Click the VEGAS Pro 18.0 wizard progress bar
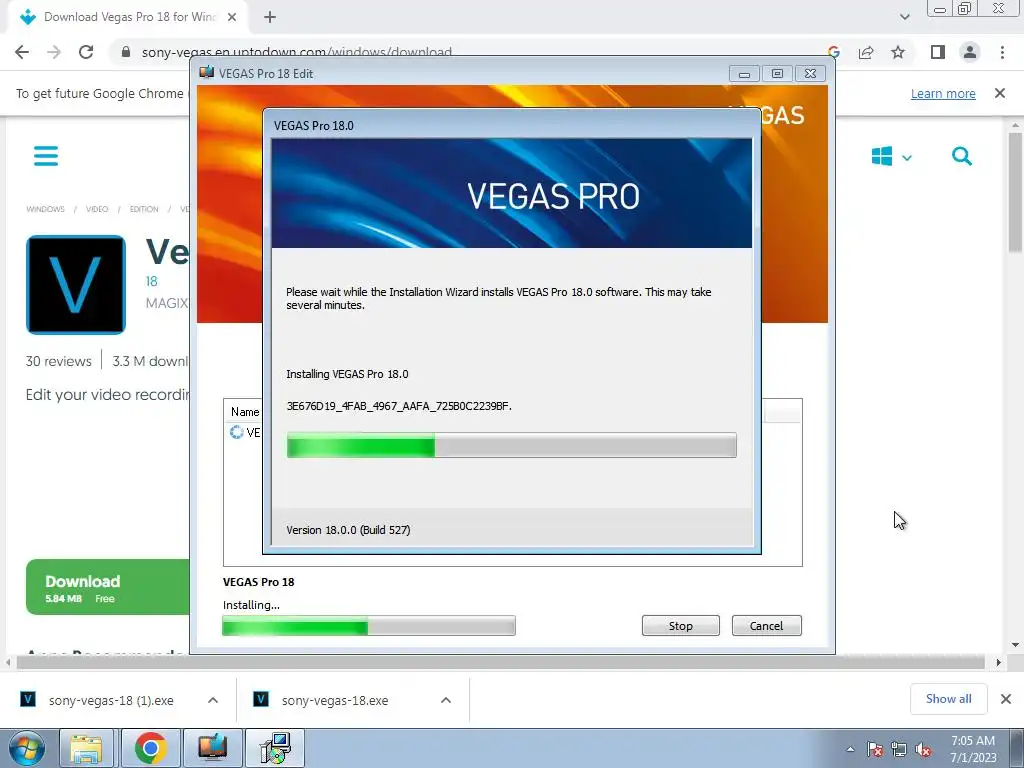Image resolution: width=1024 pixels, height=768 pixels. point(511,445)
